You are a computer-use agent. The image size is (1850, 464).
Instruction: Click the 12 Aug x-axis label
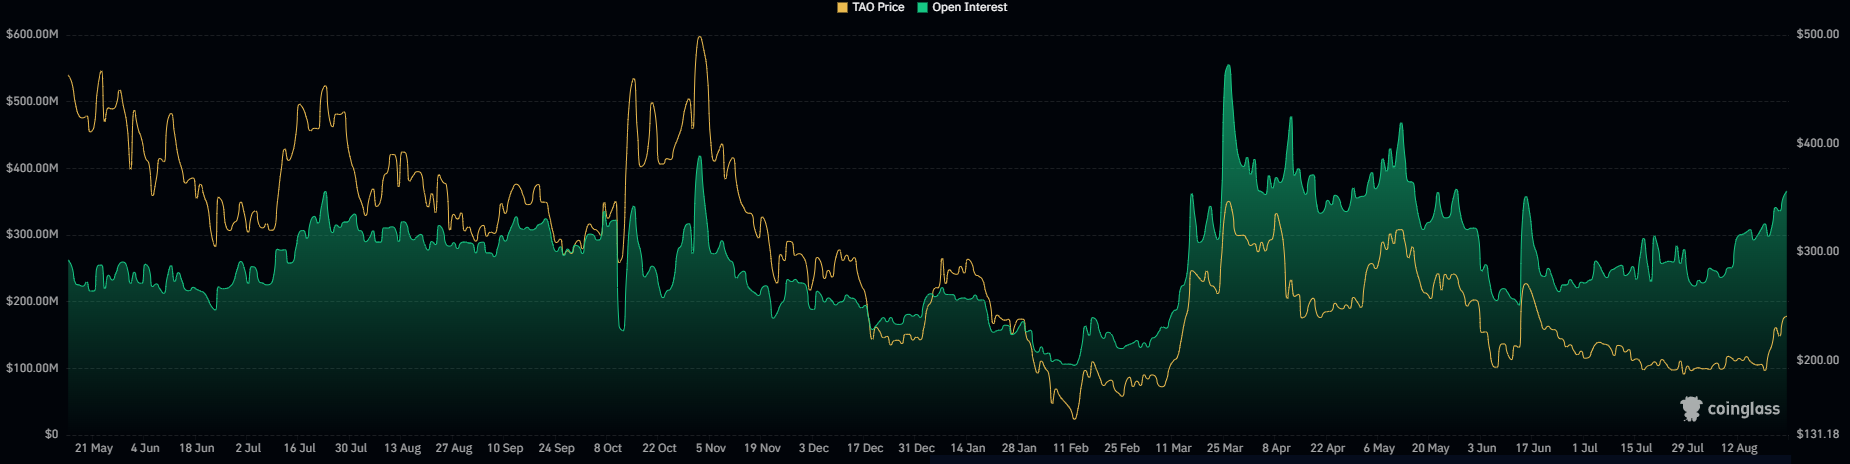(1739, 448)
